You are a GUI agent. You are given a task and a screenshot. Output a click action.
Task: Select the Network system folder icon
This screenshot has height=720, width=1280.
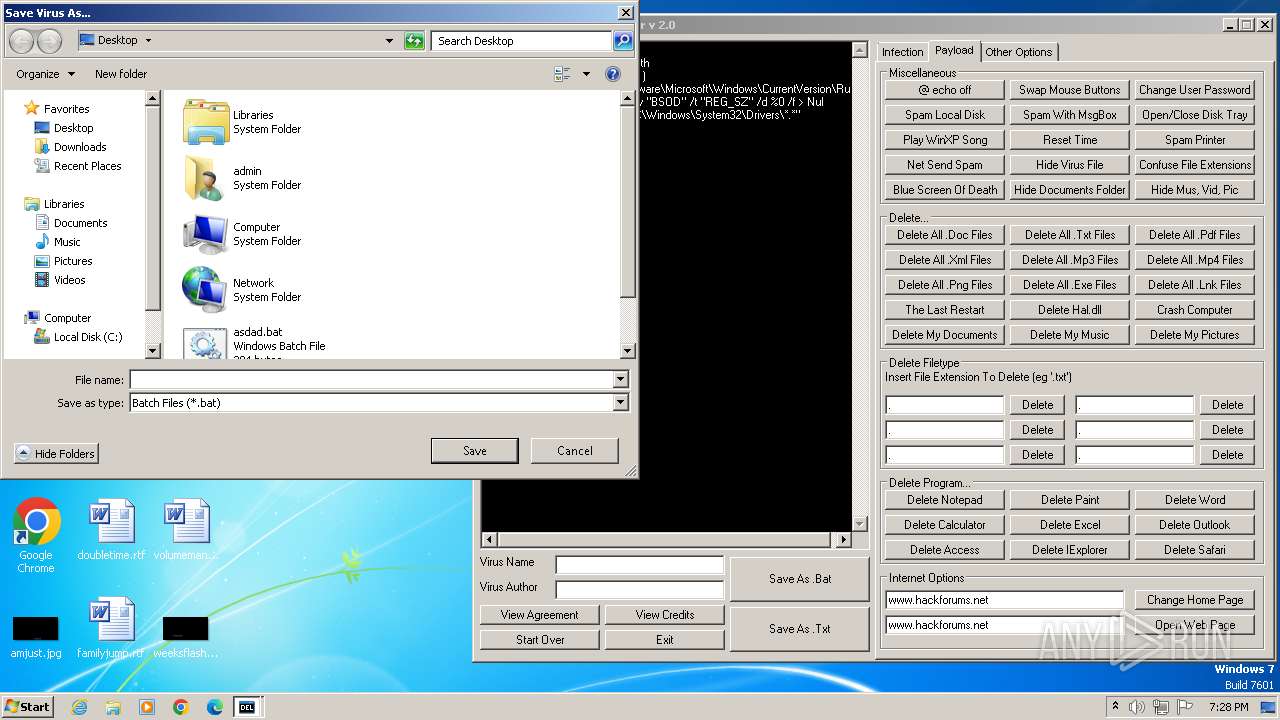(206, 290)
